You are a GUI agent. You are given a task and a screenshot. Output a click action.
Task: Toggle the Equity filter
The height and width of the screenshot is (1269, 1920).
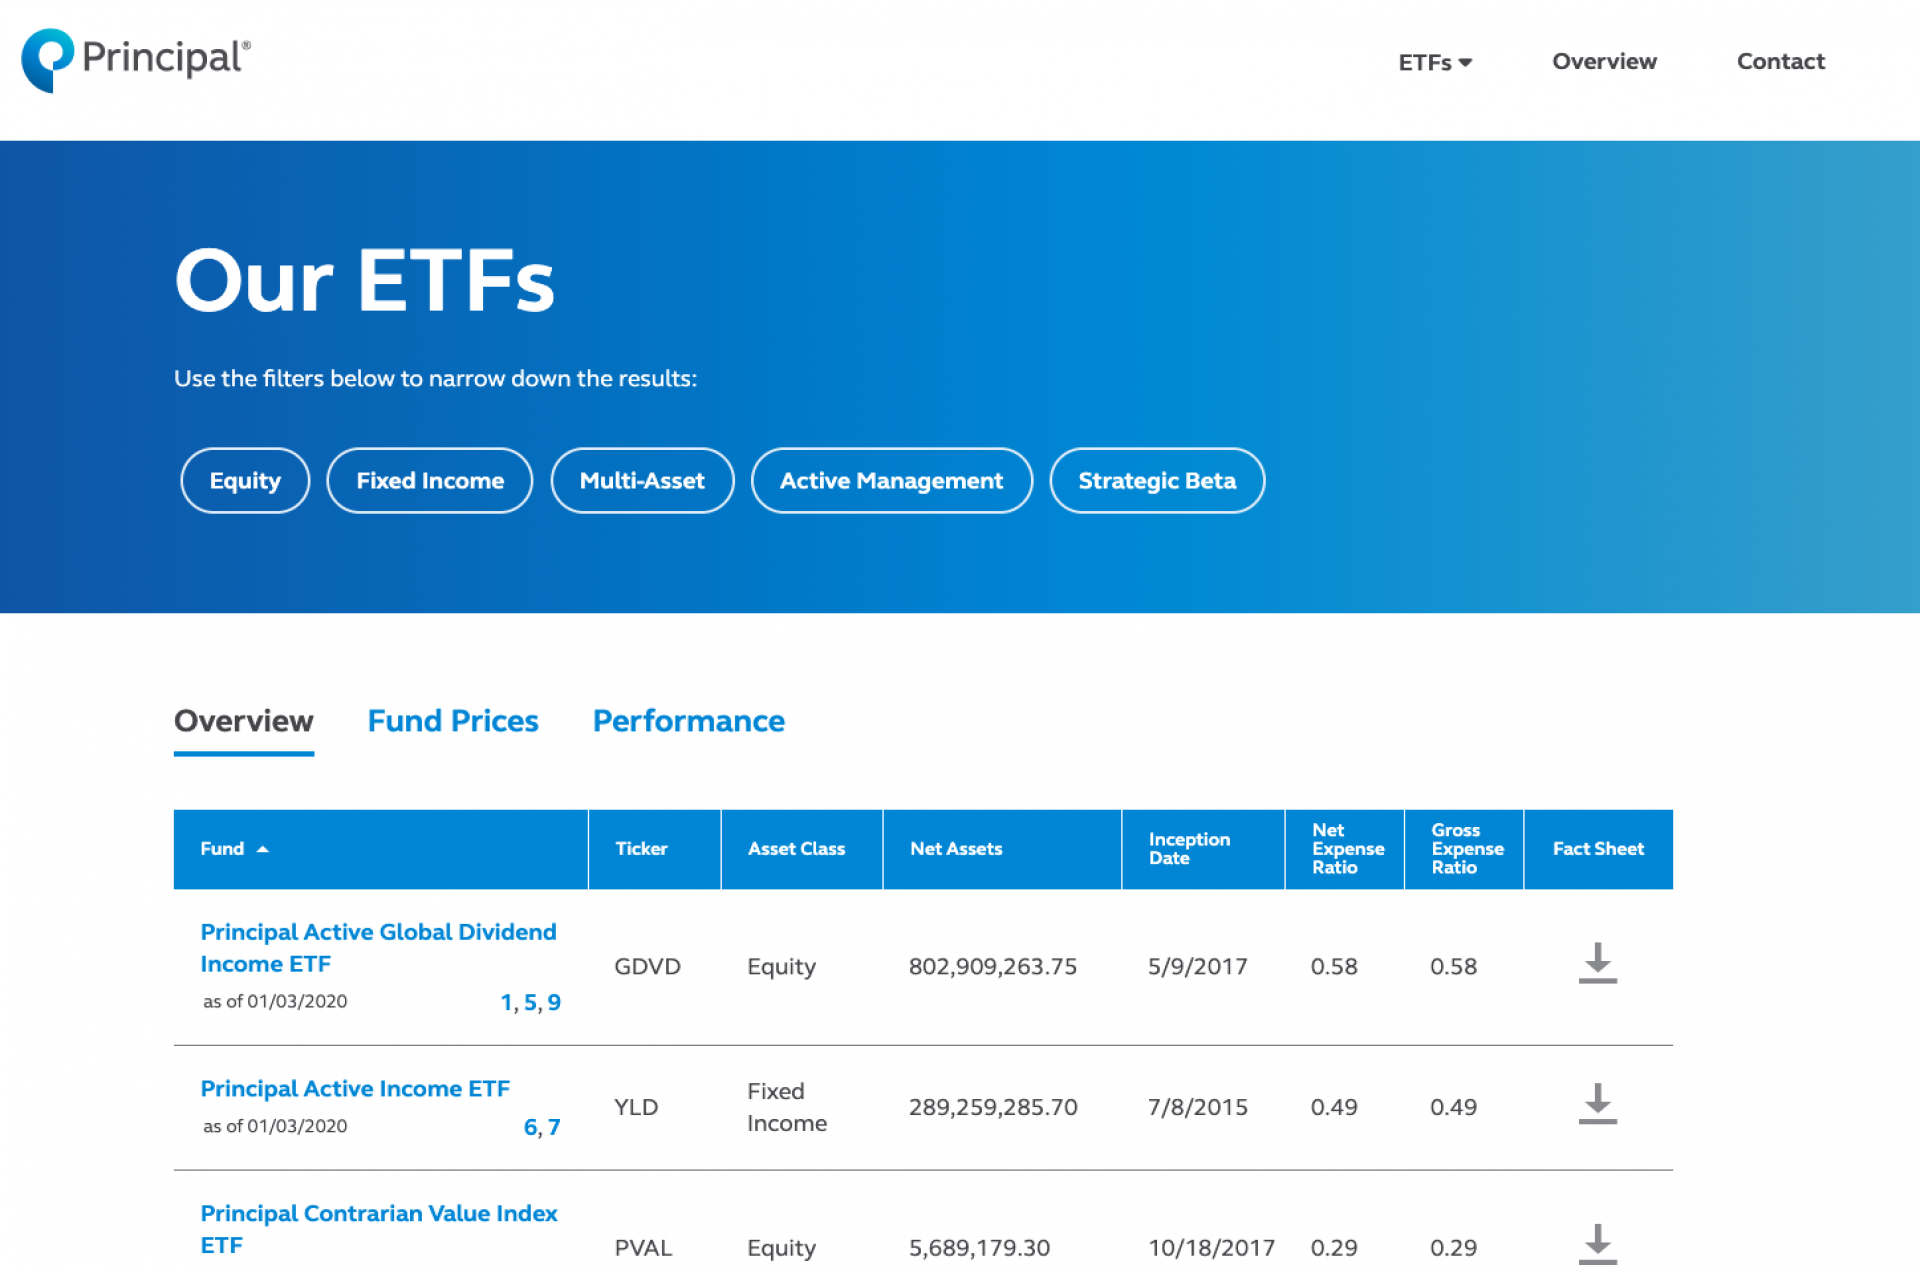pos(245,481)
